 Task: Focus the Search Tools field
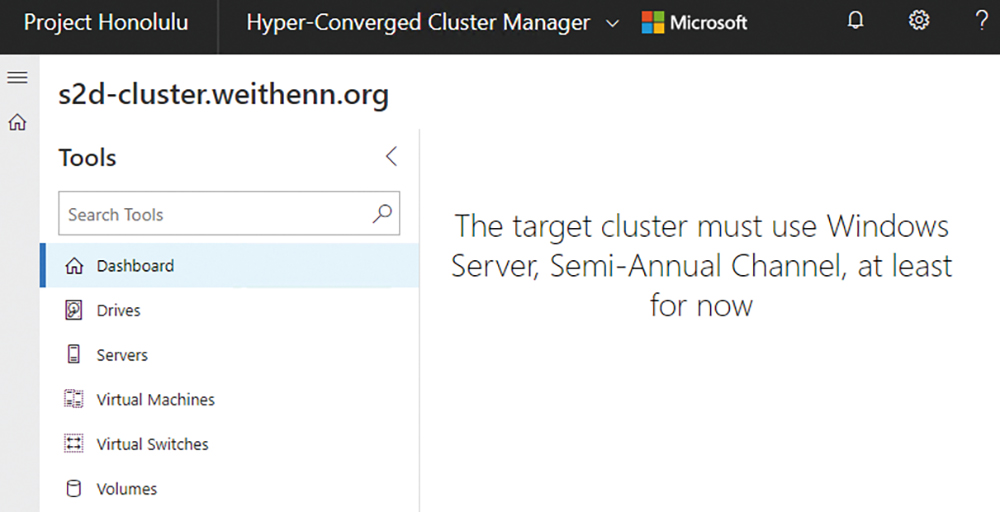point(229,214)
